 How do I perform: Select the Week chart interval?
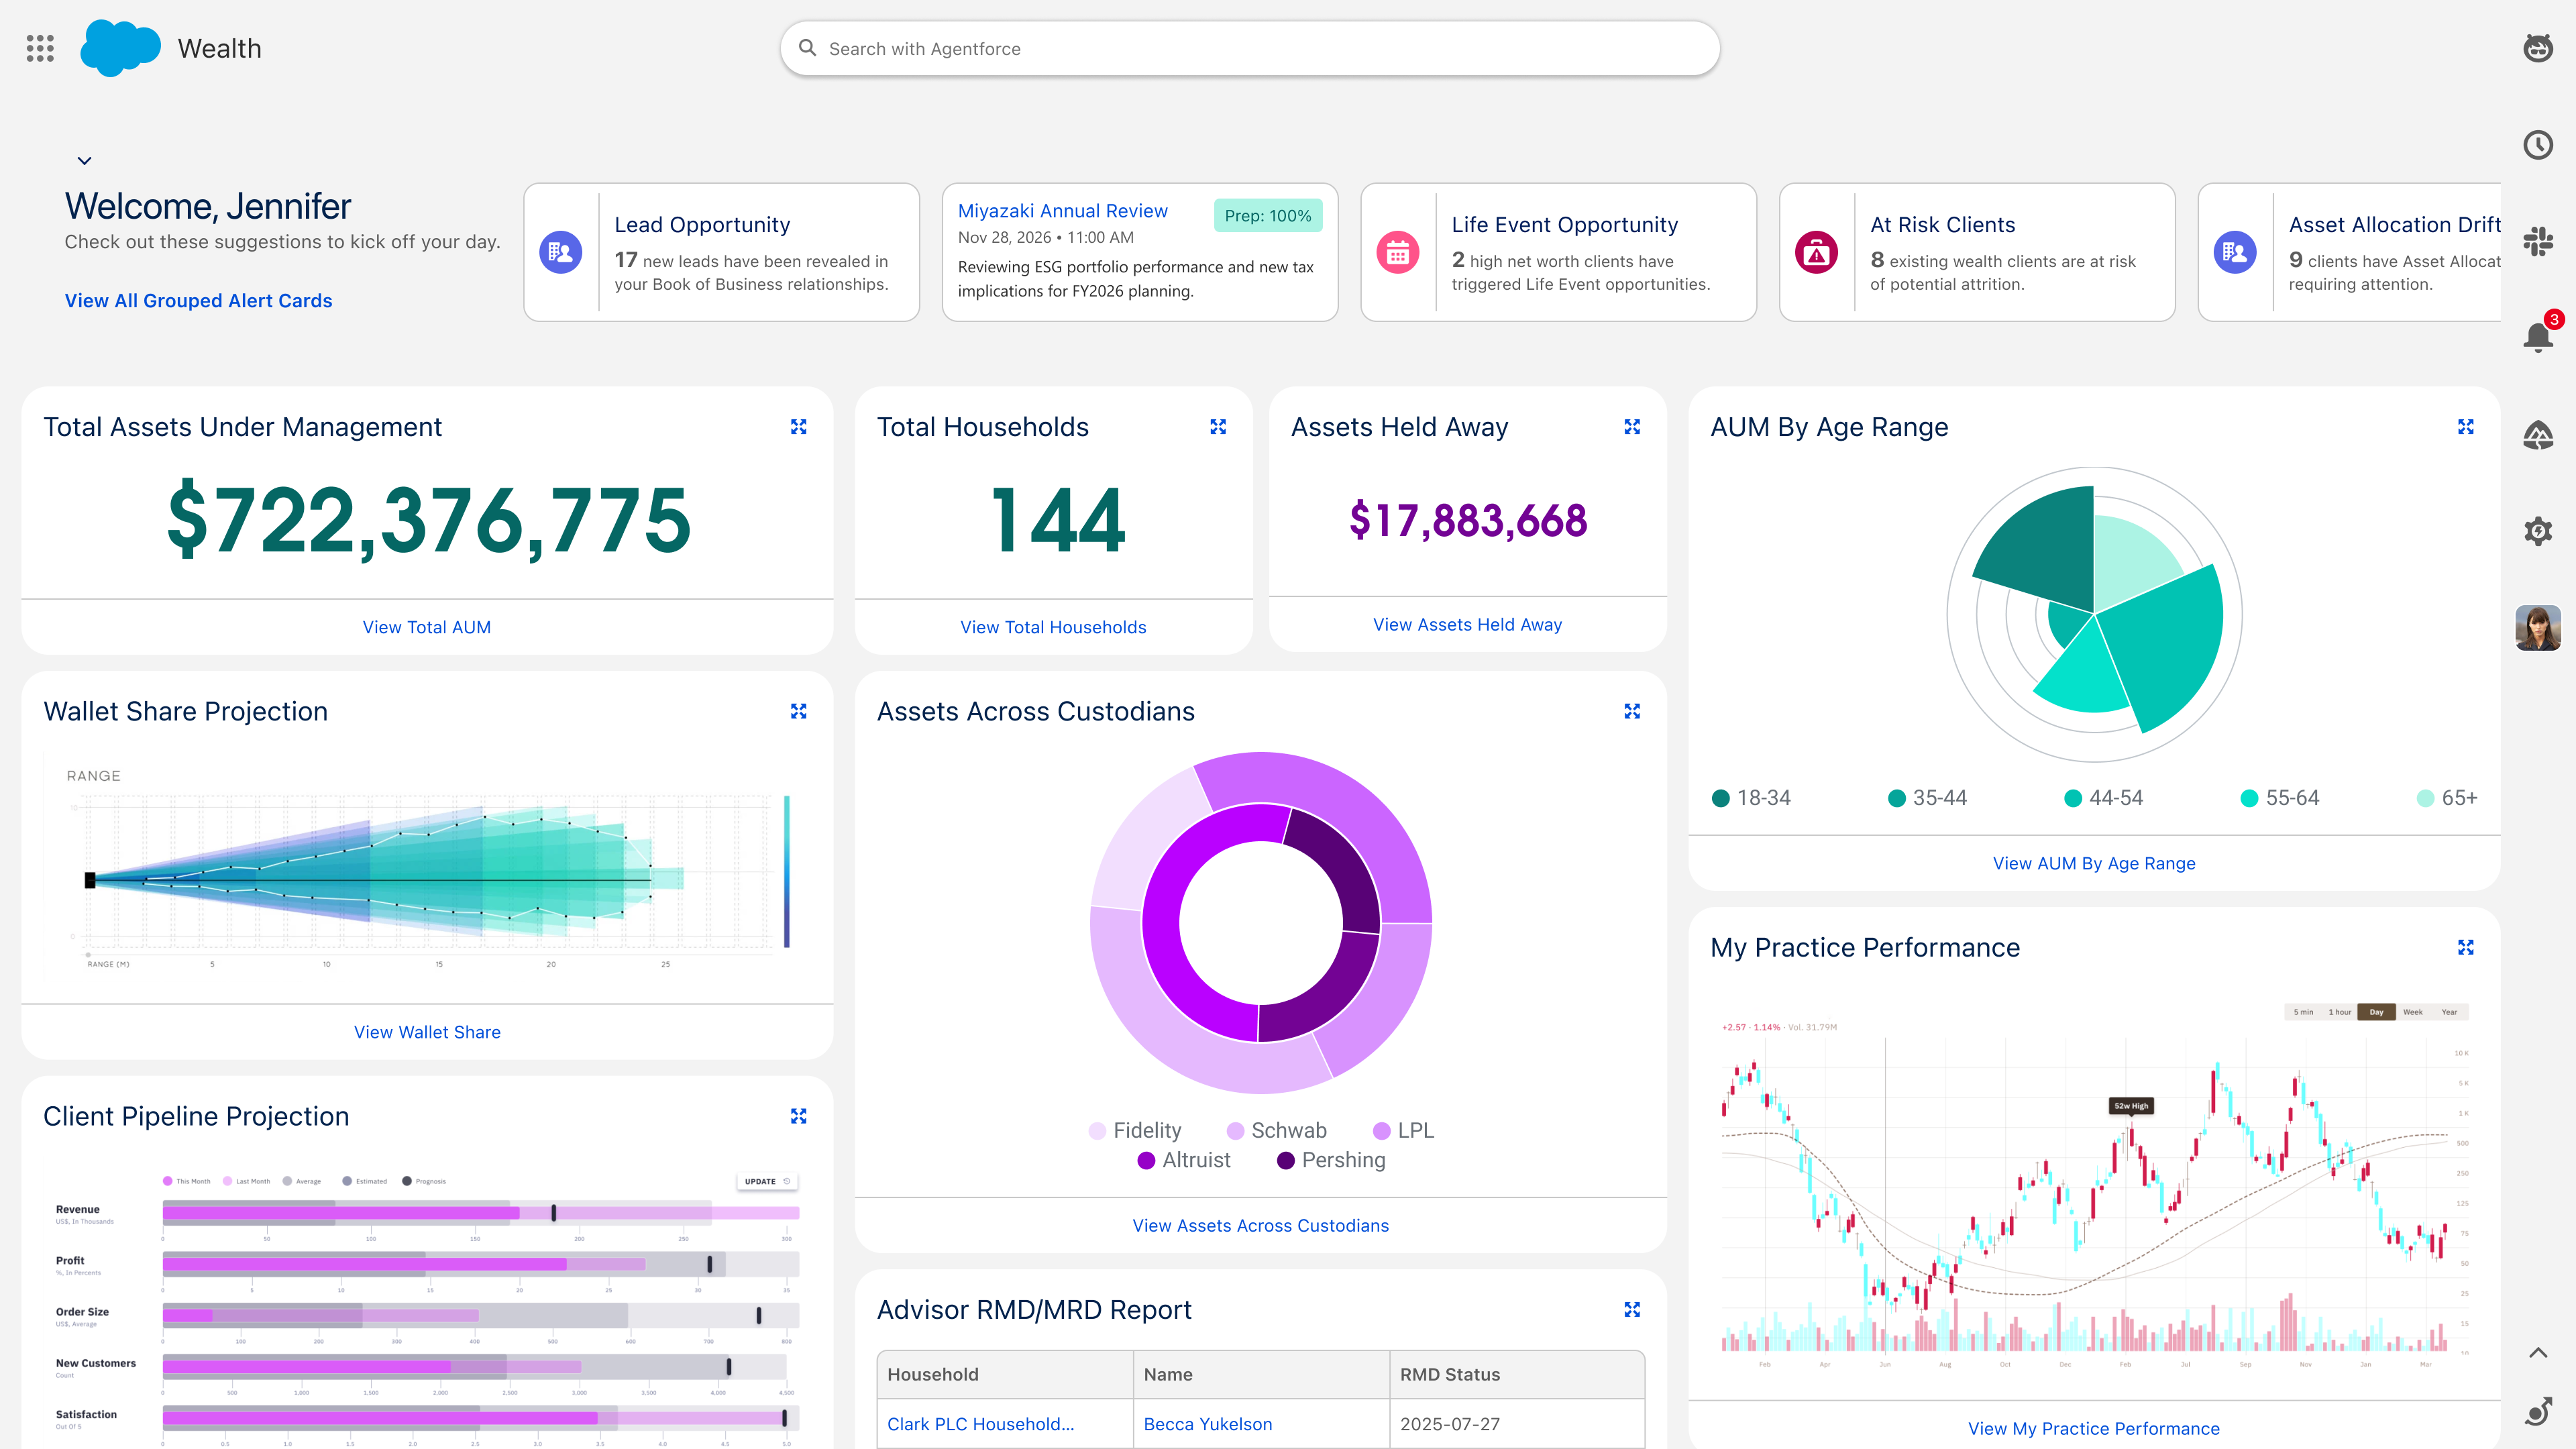click(2412, 1012)
